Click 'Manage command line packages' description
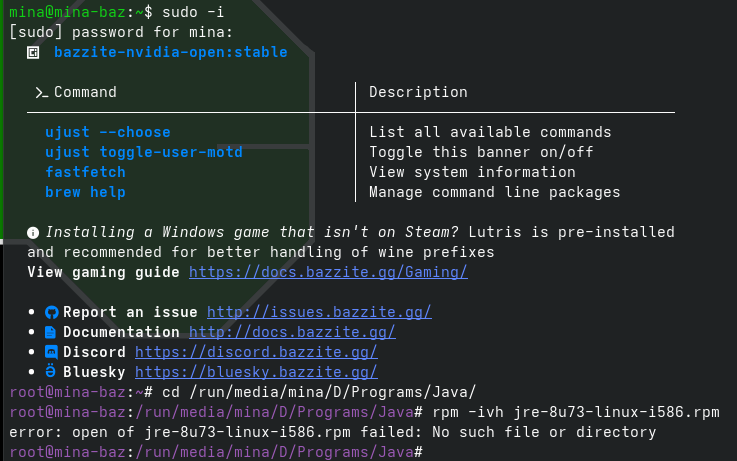 pyautogui.click(x=494, y=192)
